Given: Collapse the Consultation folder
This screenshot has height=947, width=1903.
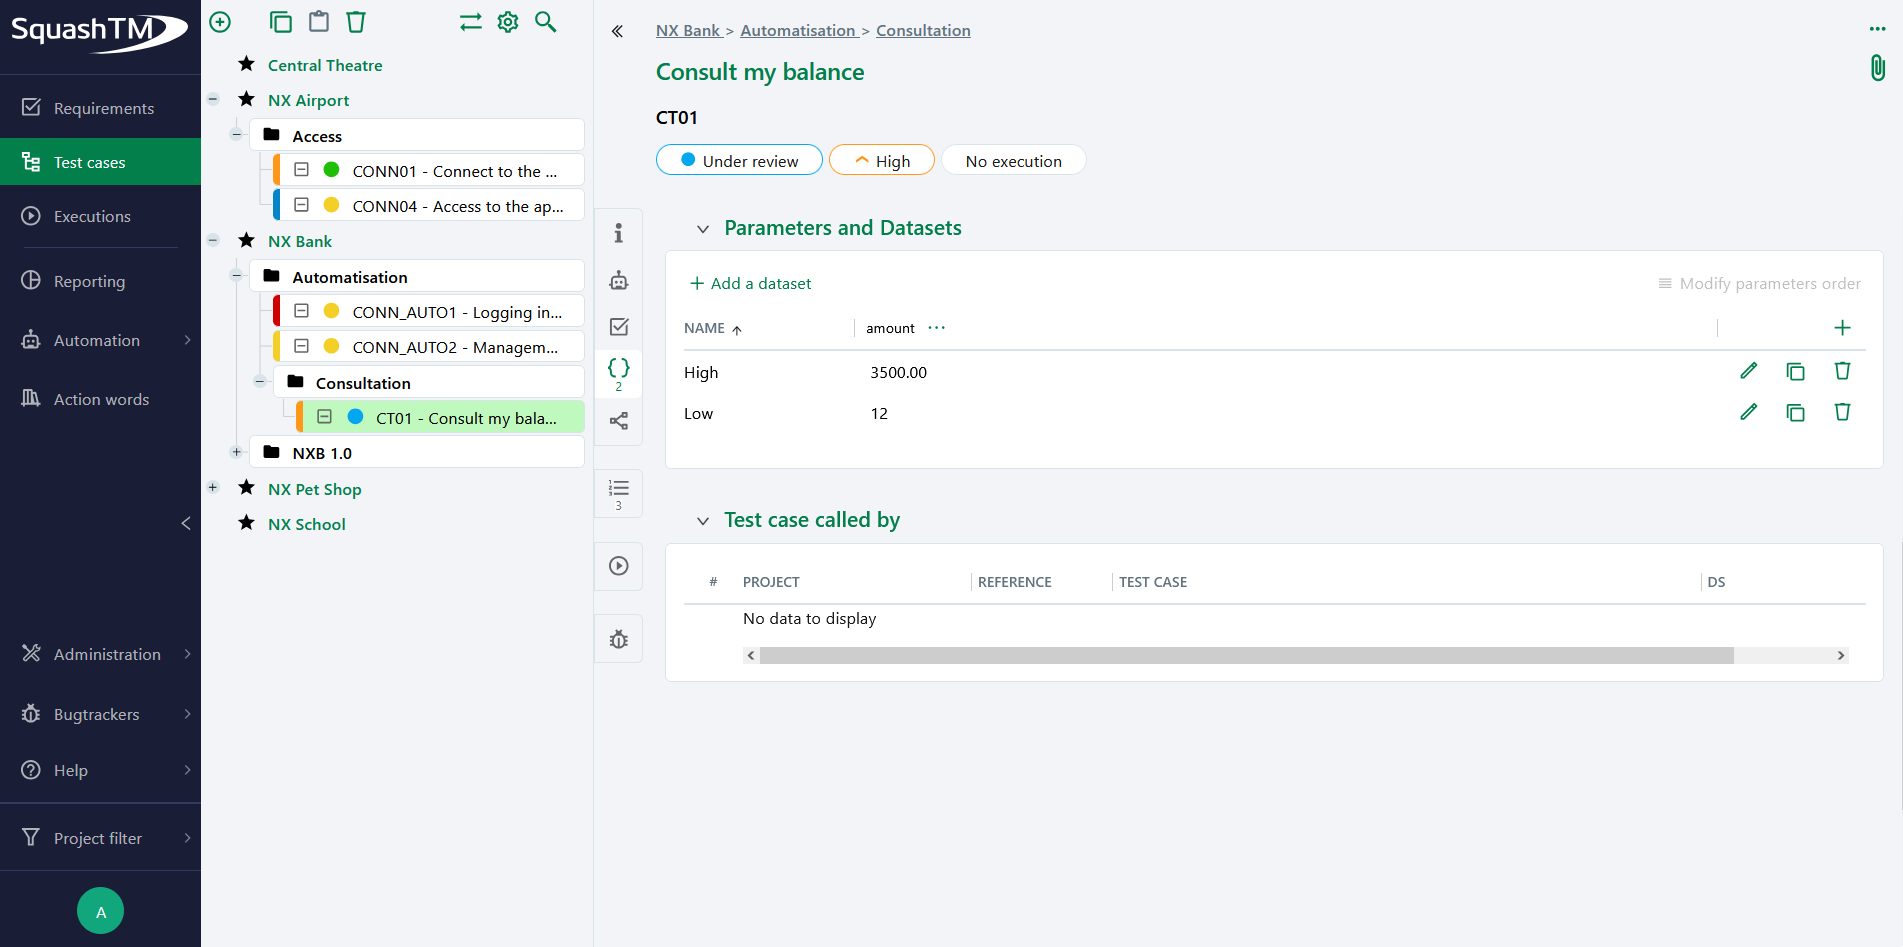Looking at the screenshot, I should point(260,381).
